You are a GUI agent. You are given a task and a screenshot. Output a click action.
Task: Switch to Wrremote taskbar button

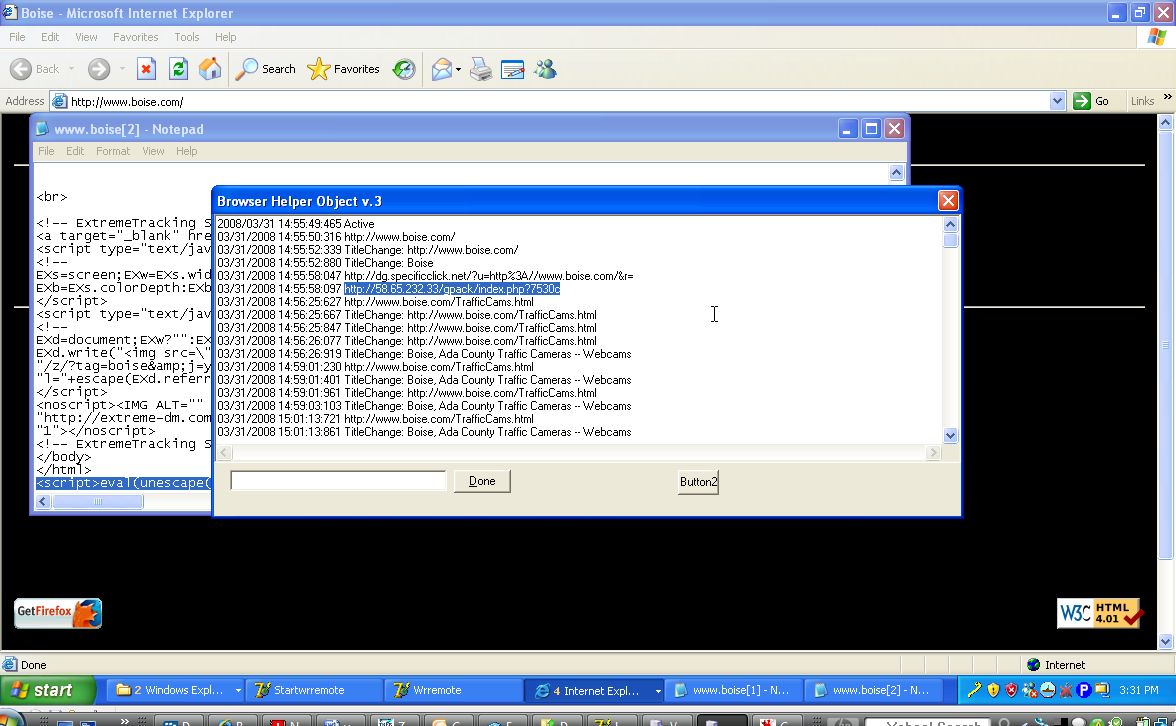(x=453, y=690)
